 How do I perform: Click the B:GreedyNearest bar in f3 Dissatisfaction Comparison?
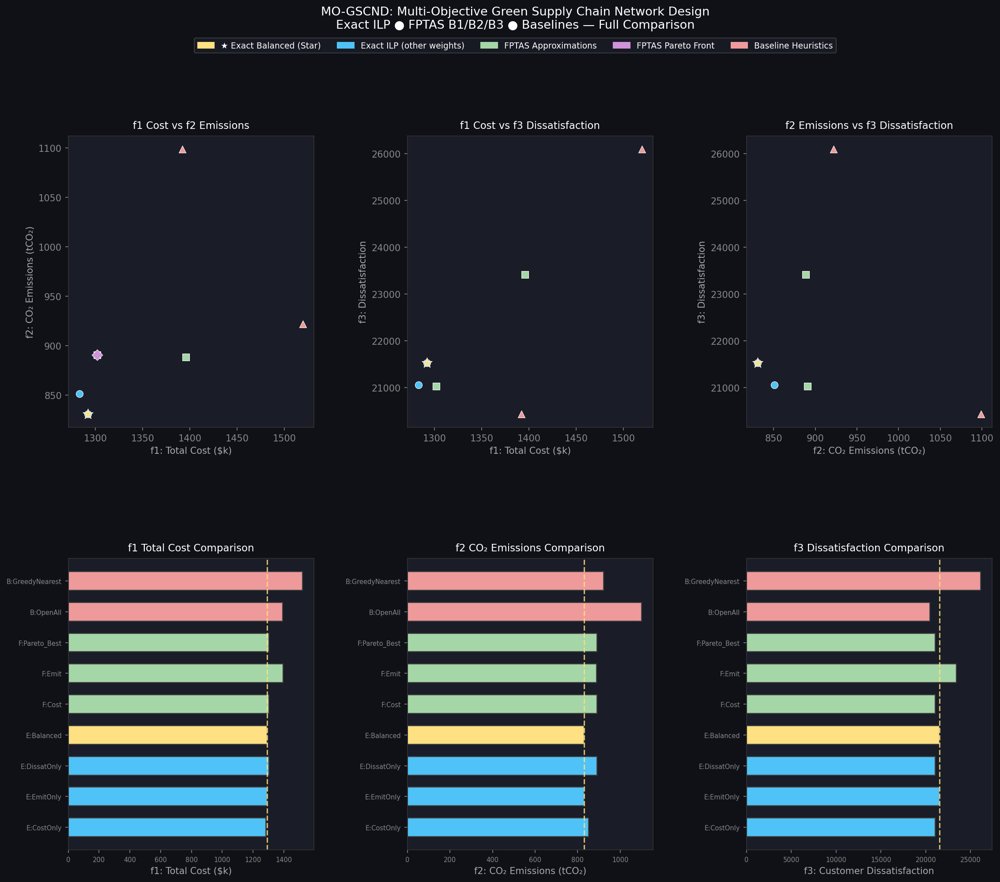864,581
